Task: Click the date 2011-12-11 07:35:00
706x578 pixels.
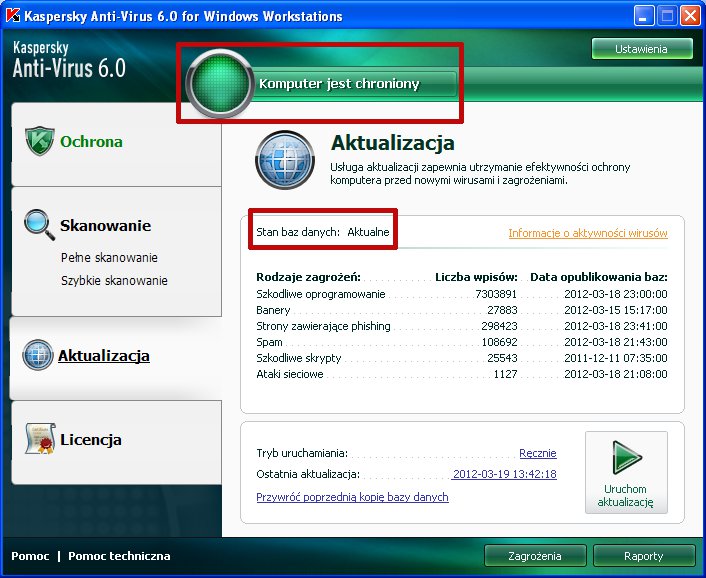Action: tap(615, 358)
